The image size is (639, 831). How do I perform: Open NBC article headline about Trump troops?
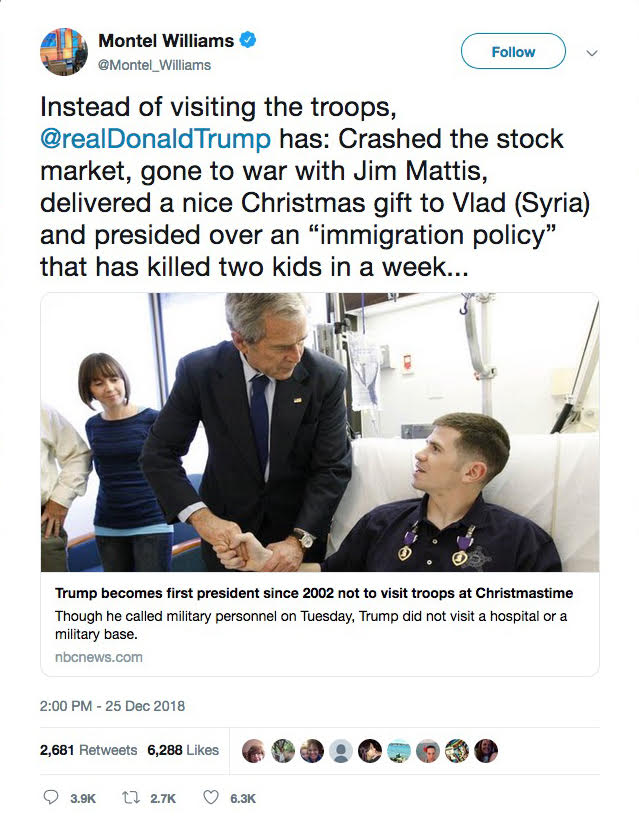[314, 593]
